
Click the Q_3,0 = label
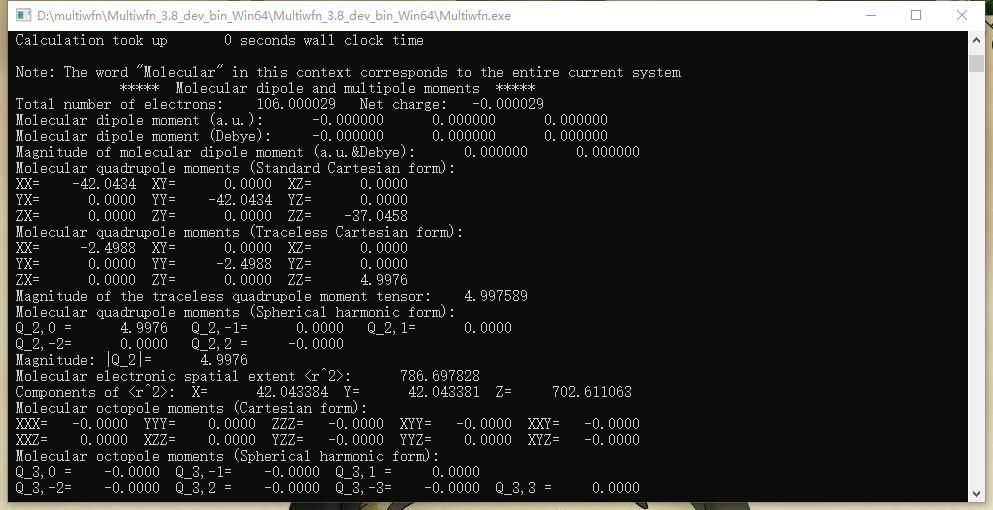[44, 472]
